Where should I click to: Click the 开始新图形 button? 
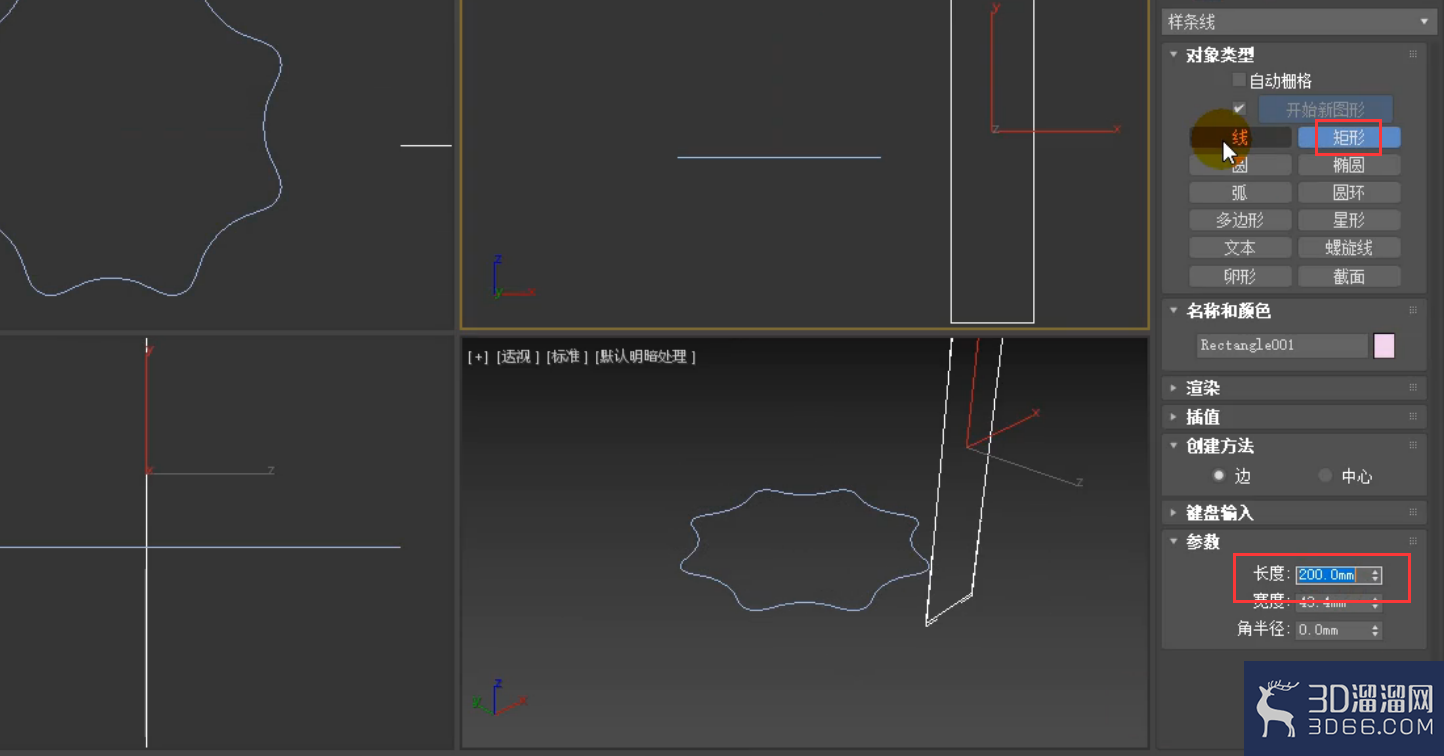pos(1325,109)
